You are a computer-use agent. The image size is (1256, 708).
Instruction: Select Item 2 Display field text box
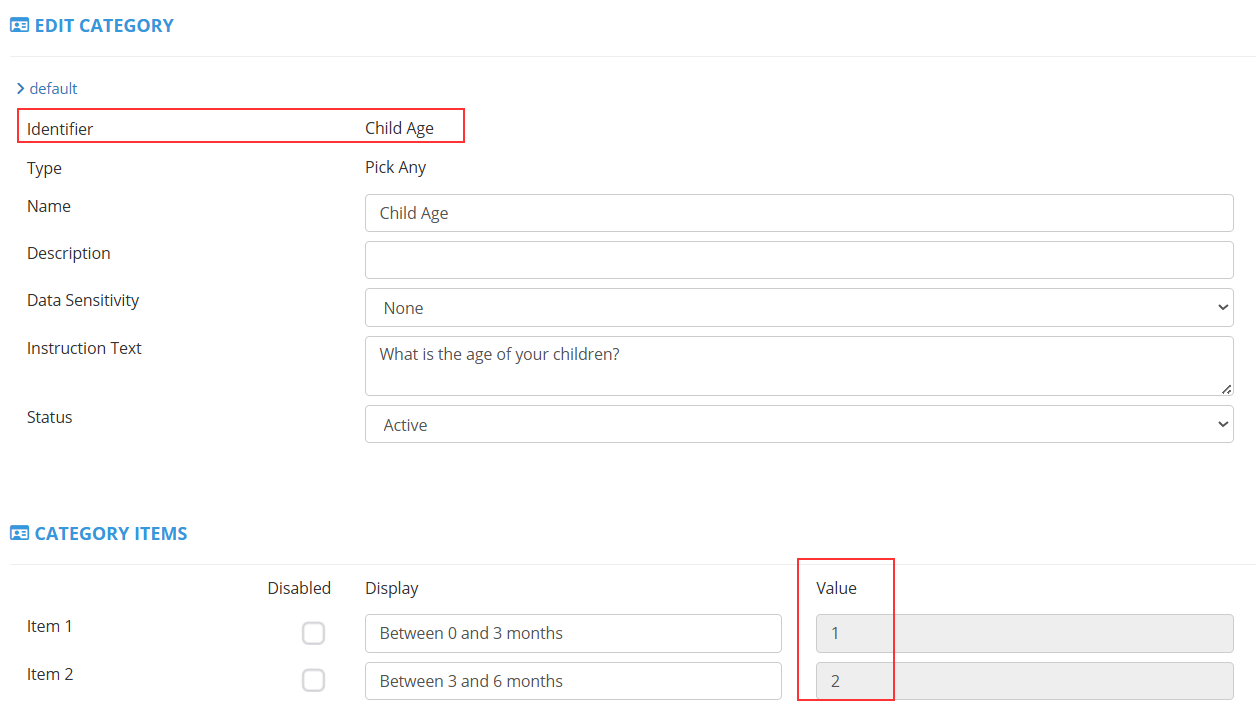point(573,681)
